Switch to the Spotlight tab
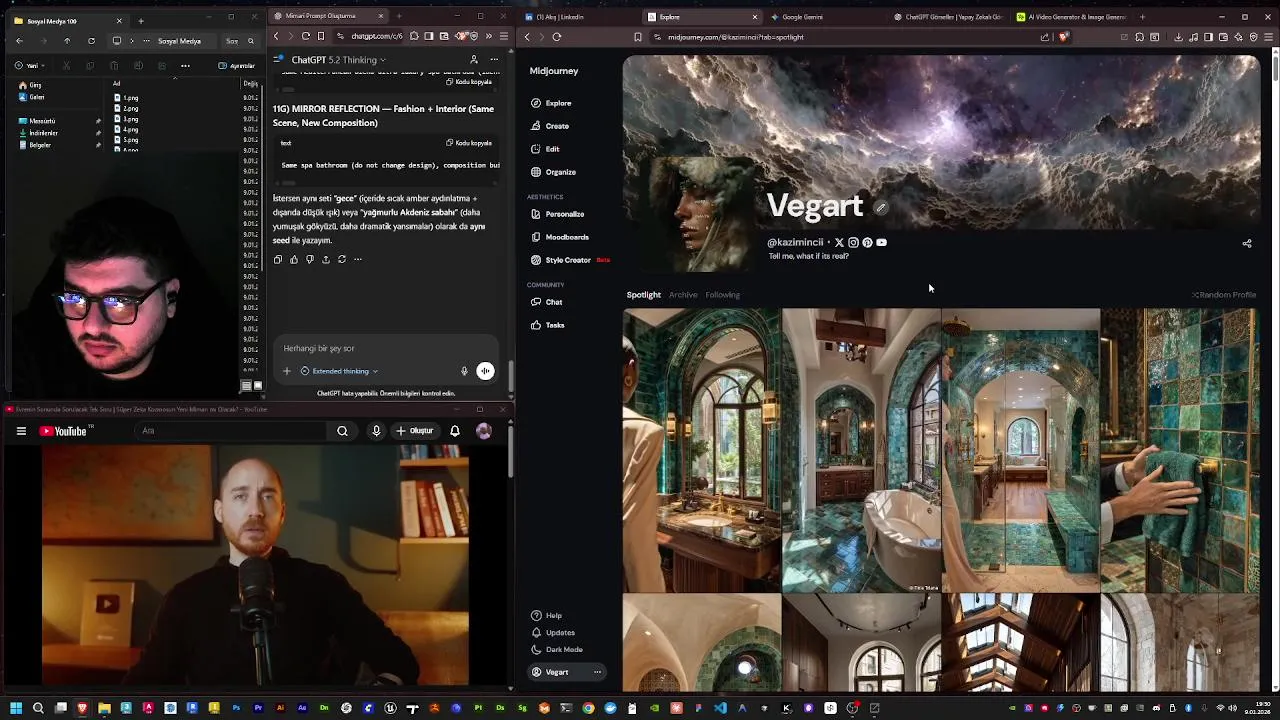 [643, 295]
